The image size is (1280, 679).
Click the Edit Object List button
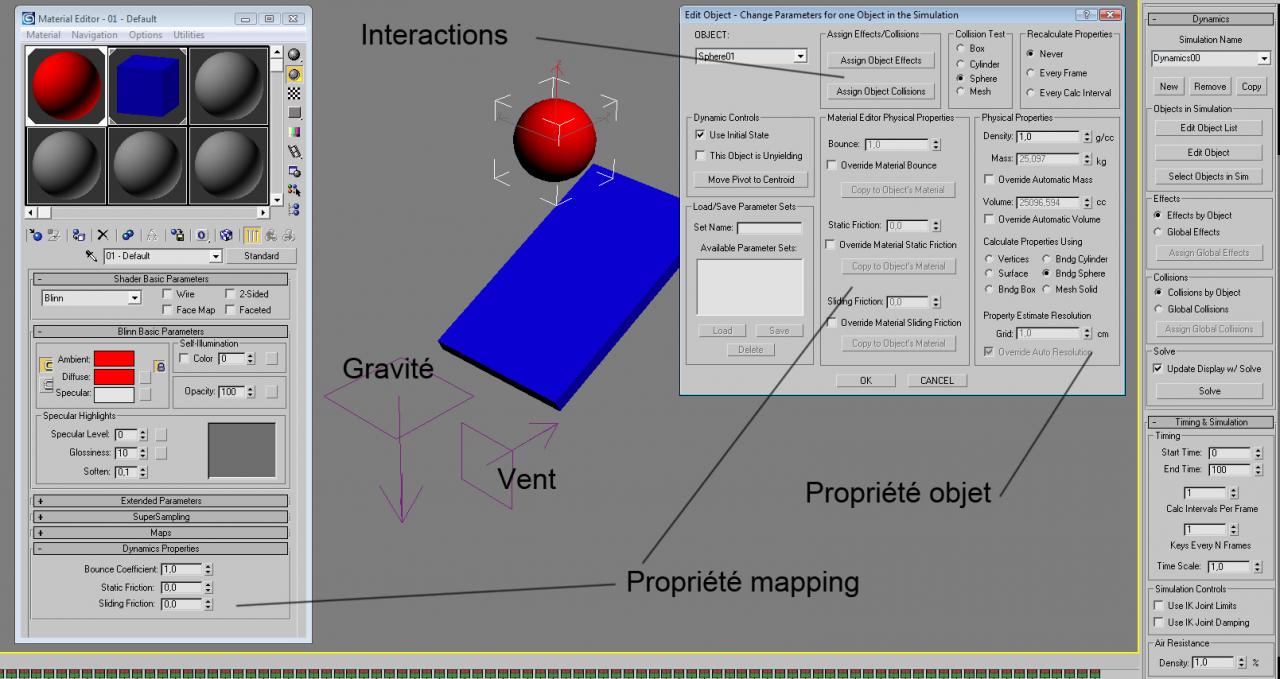1209,128
